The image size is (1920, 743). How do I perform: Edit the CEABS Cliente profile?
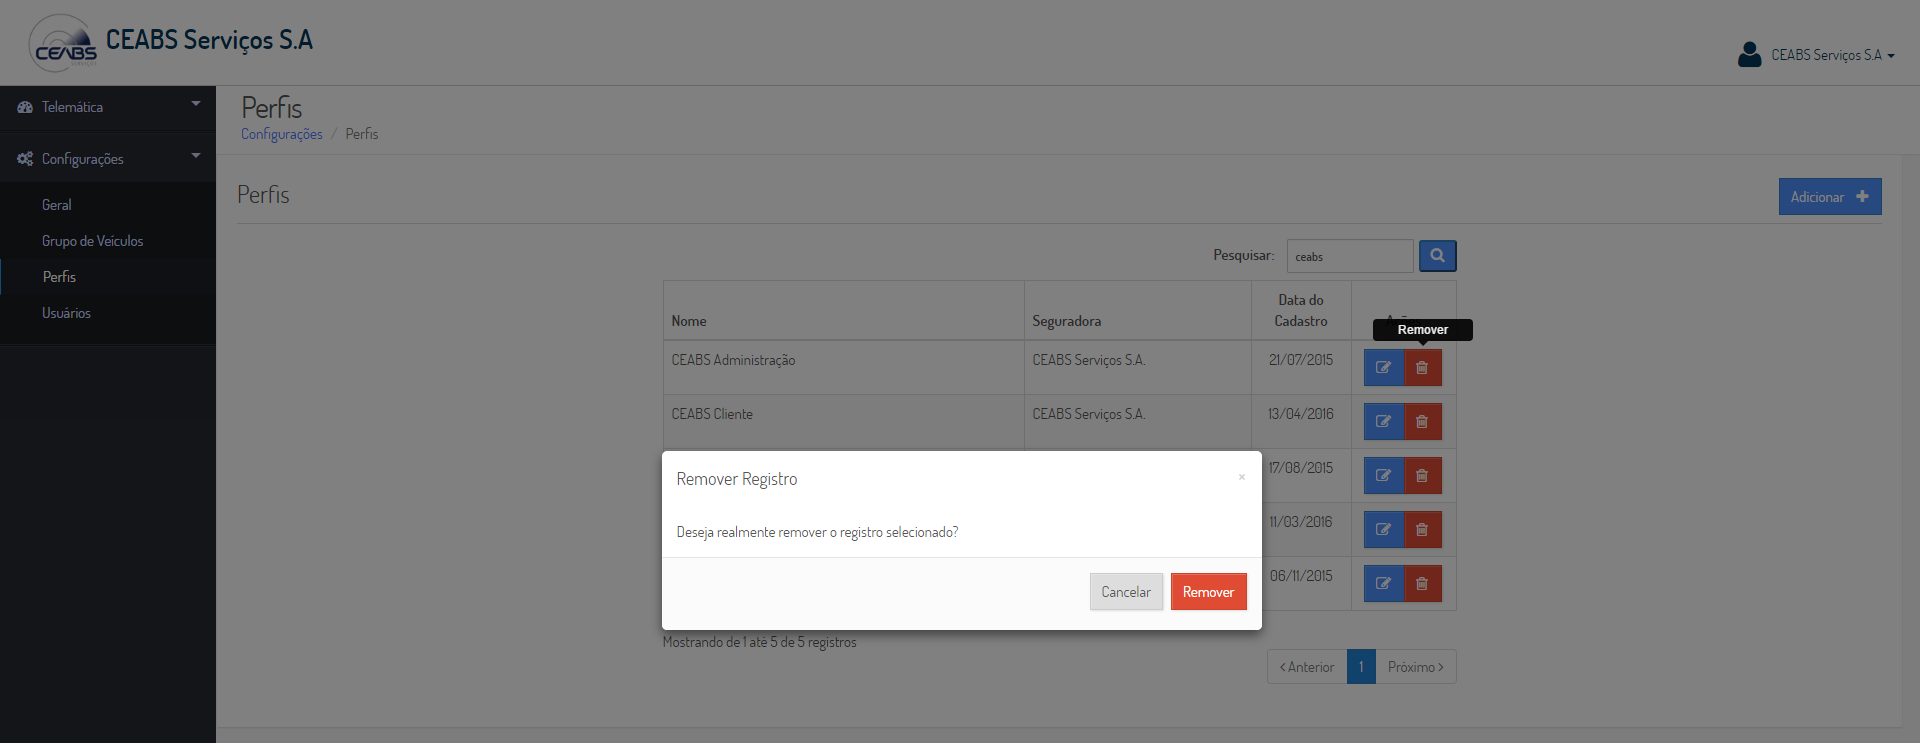pyautogui.click(x=1383, y=421)
